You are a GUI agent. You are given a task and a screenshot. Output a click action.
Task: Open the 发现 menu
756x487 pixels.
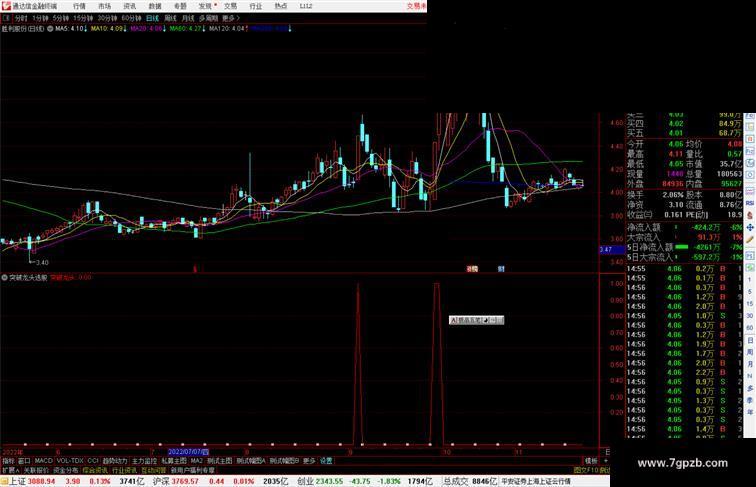205,6
